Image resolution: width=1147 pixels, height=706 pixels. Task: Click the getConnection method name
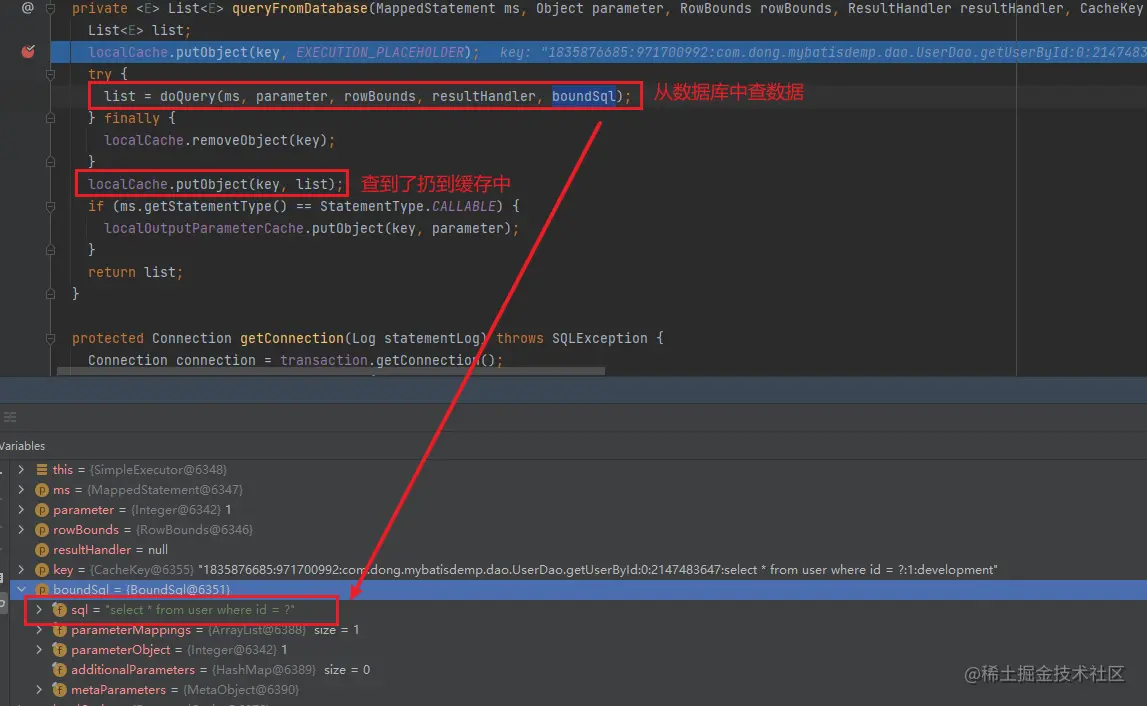292,338
